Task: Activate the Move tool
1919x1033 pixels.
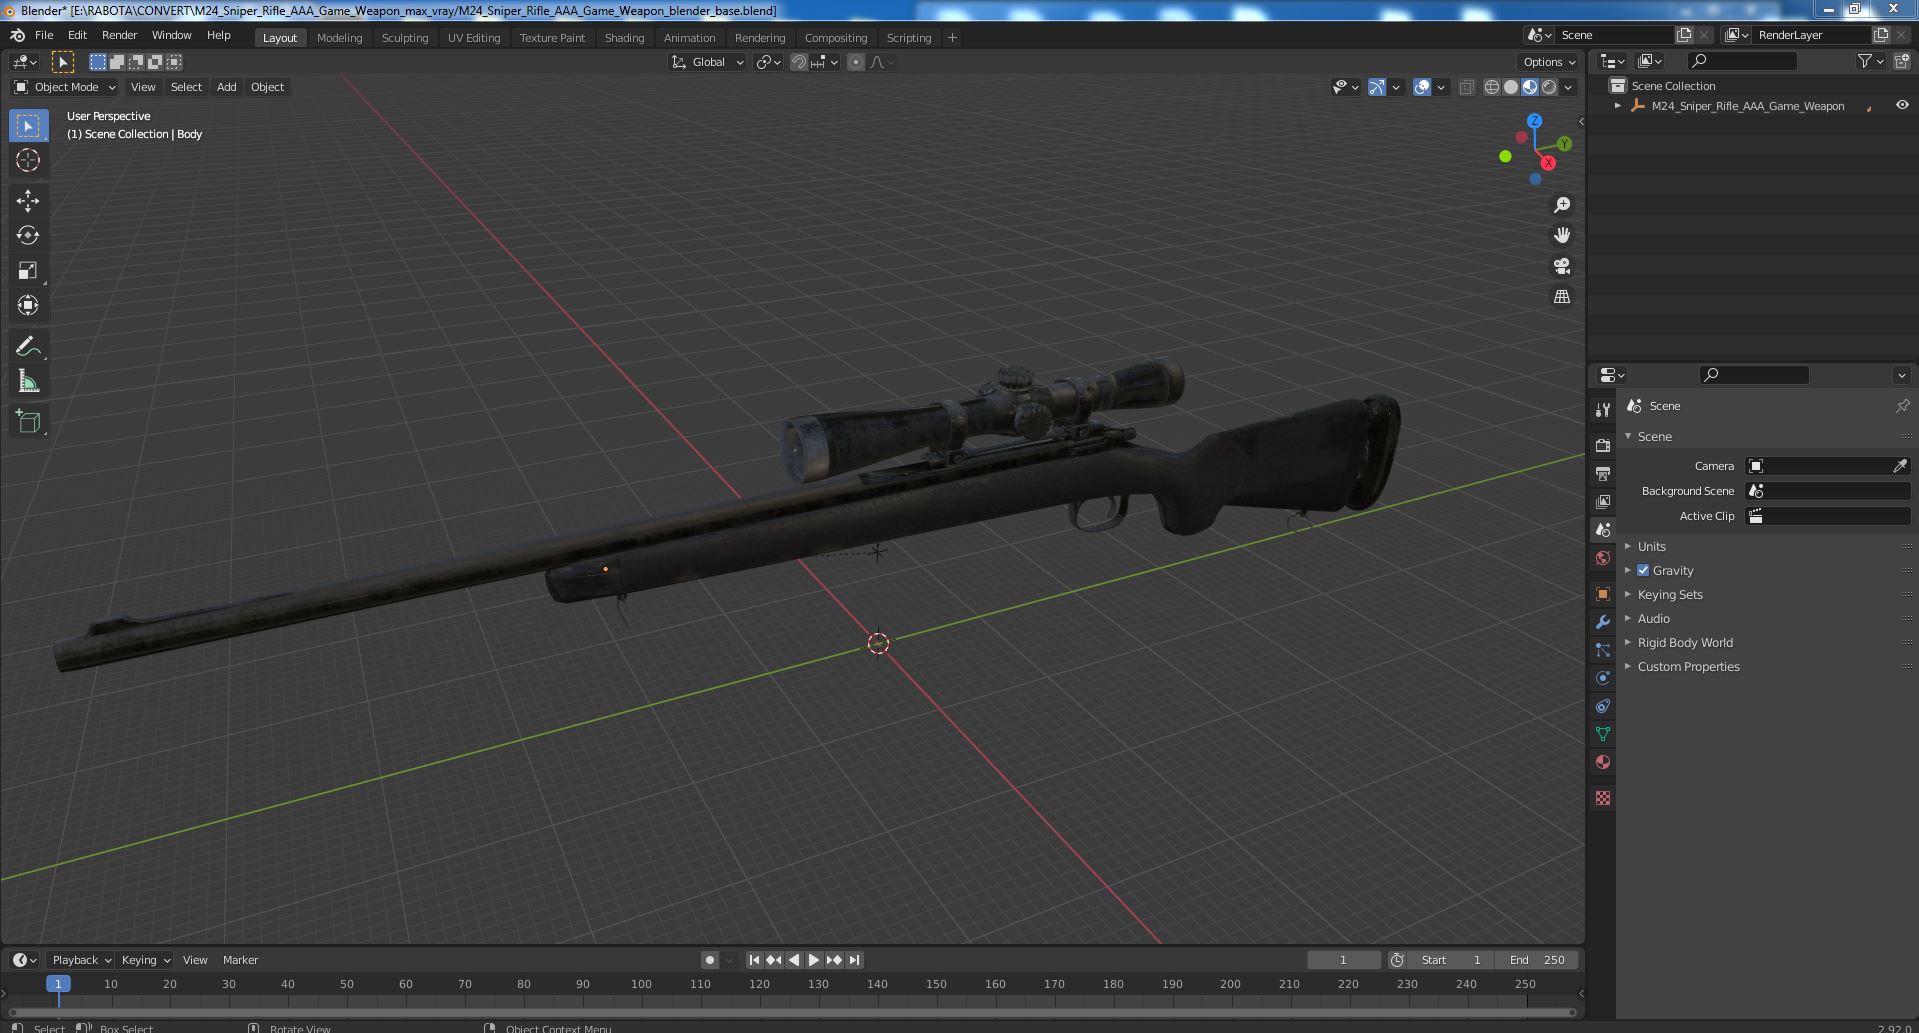Action: (x=28, y=201)
